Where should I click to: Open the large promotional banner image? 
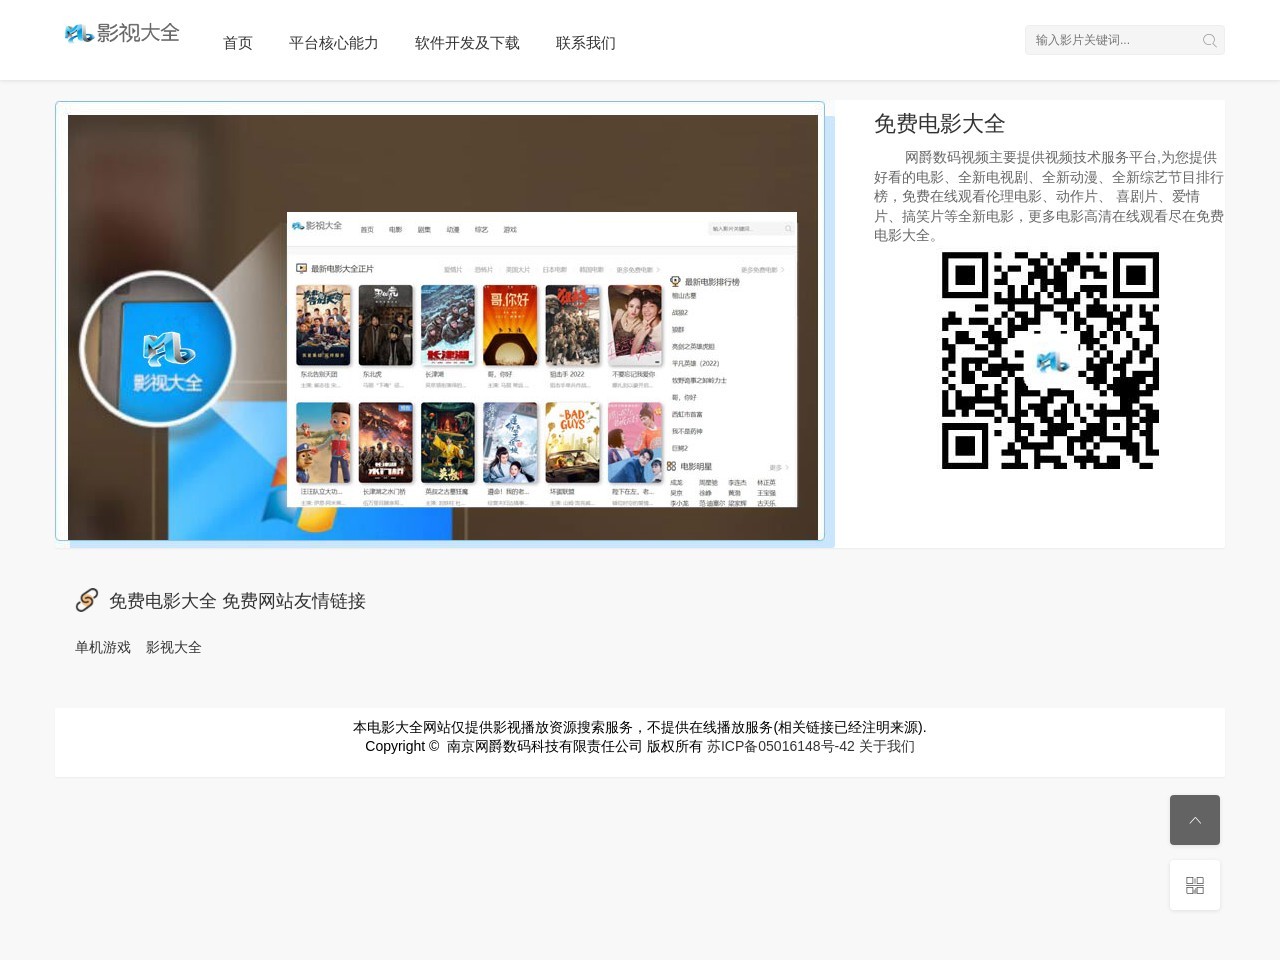tap(443, 327)
